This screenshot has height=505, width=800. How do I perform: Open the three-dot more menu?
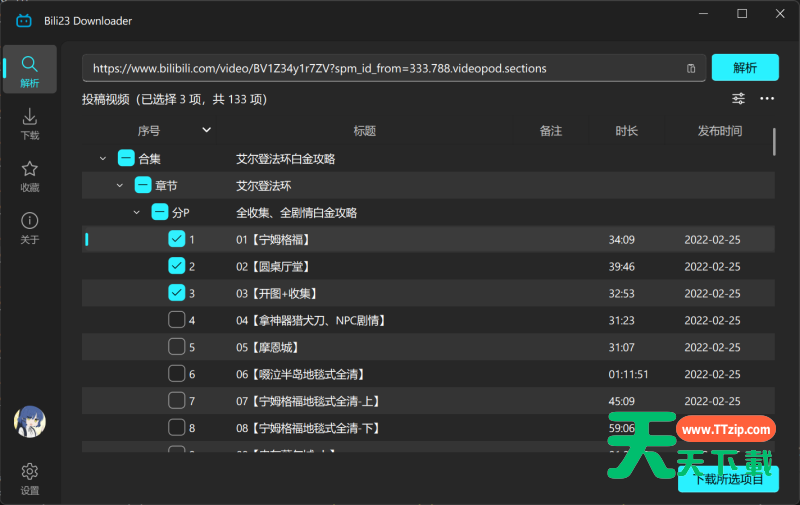(767, 98)
